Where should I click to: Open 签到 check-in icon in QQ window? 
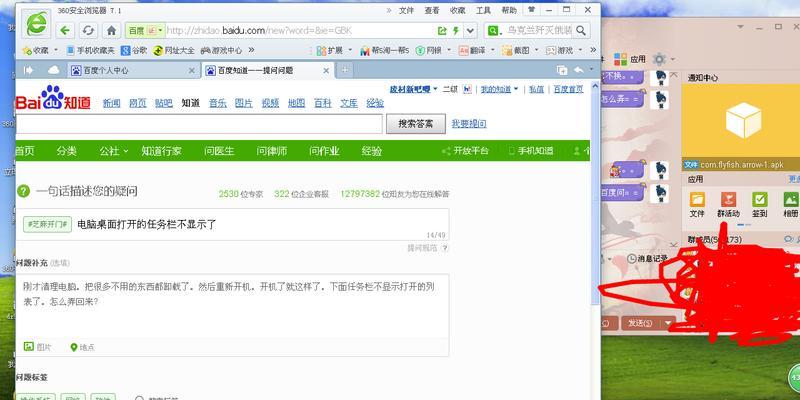(x=760, y=199)
